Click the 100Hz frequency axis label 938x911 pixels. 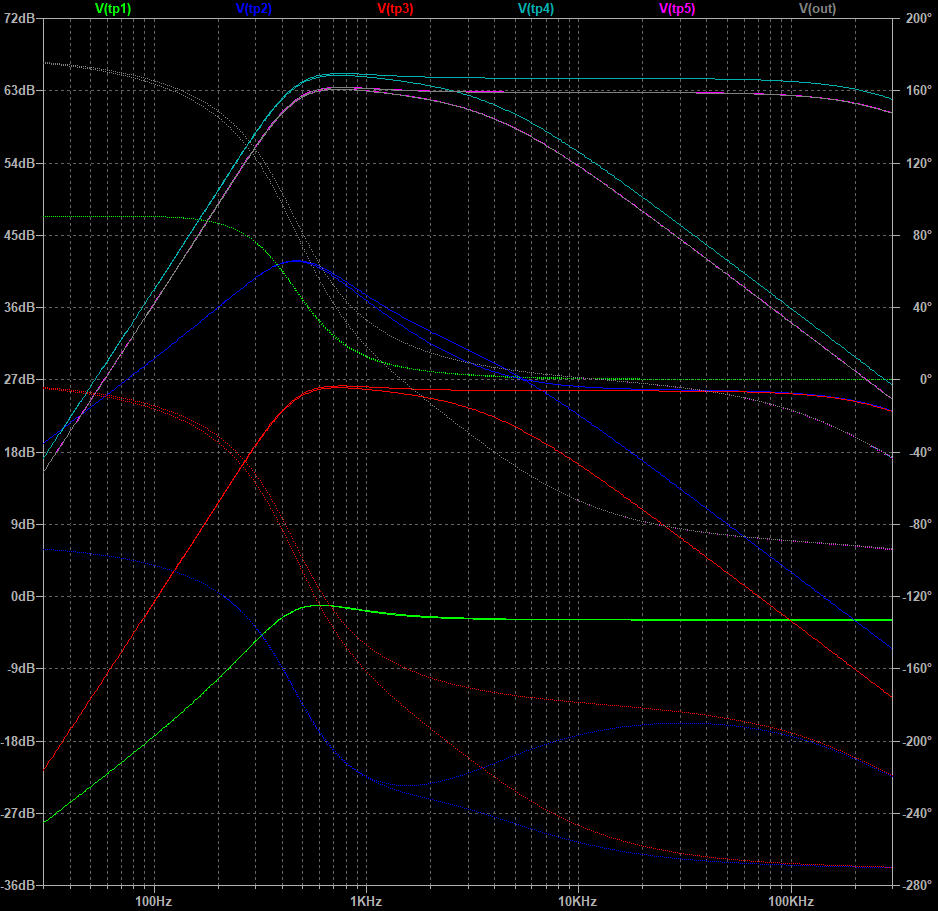coord(153,901)
